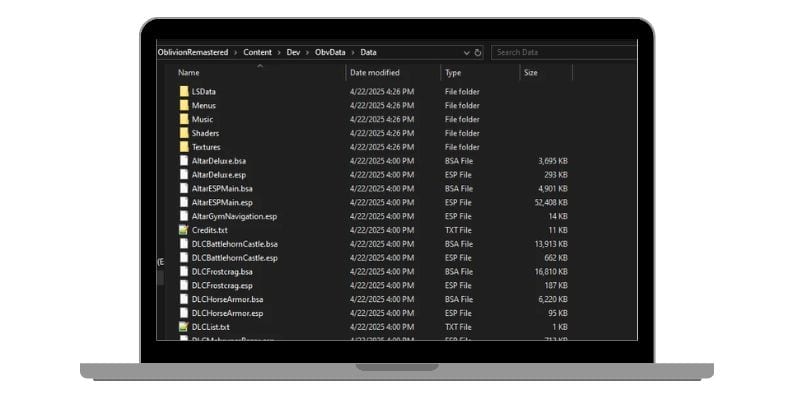Image resolution: width=794 pixels, height=398 pixels.
Task: Click date modified of Textures folder
Action: [x=382, y=147]
